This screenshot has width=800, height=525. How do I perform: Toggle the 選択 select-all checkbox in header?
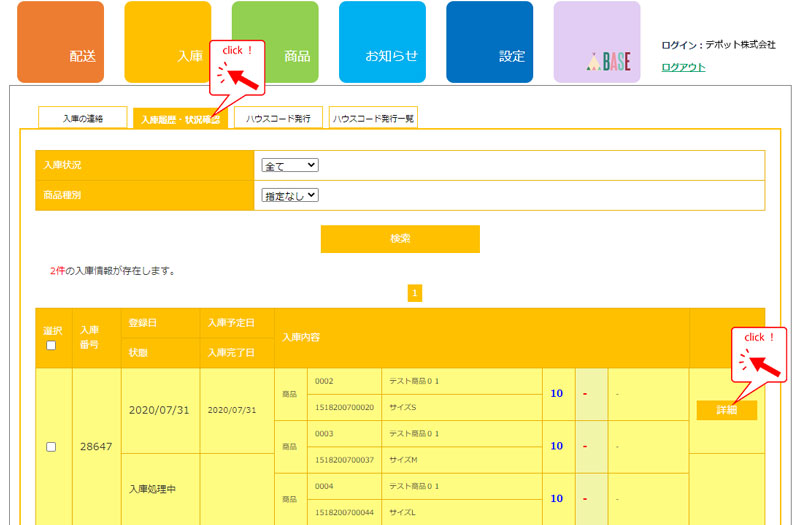[52, 345]
